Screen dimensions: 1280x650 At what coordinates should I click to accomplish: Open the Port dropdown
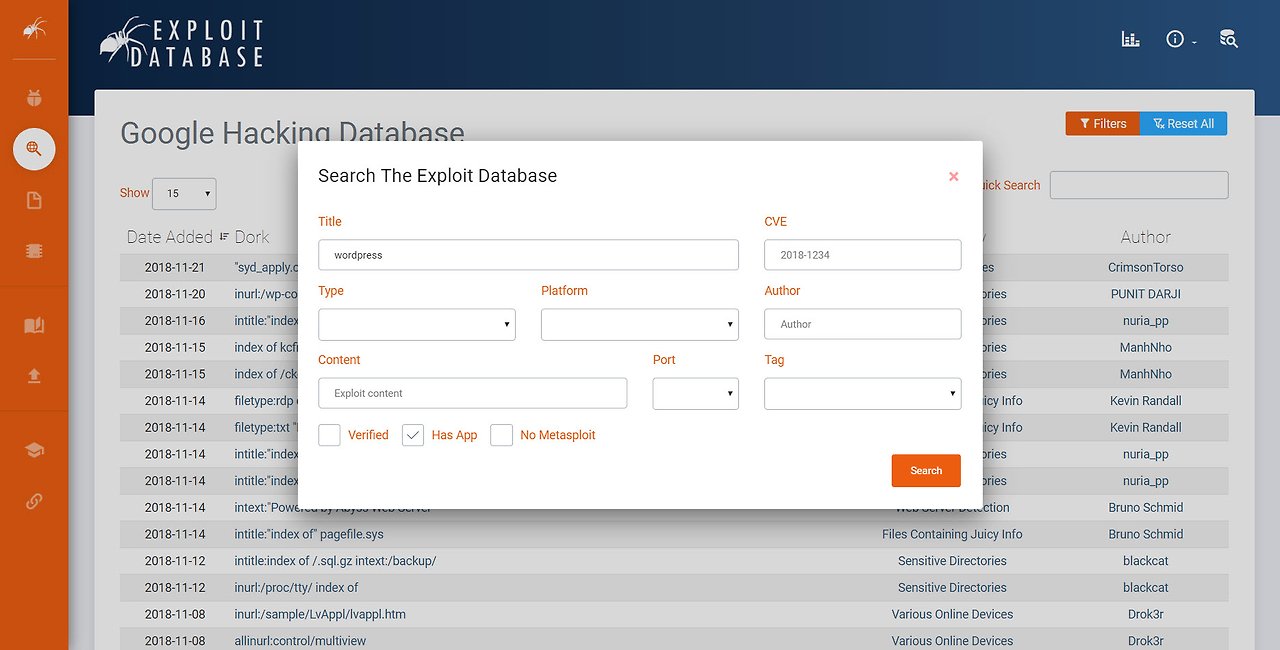(x=696, y=394)
